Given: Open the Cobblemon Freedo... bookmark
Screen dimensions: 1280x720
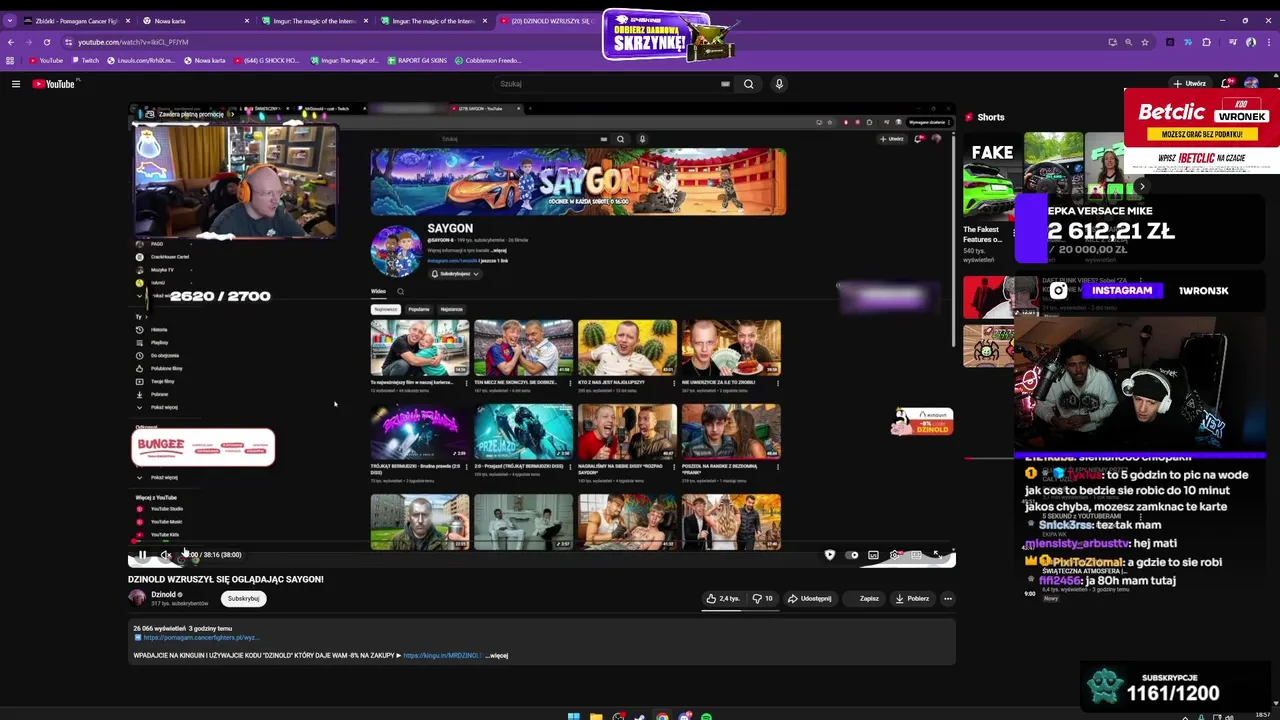Looking at the screenshot, I should (487, 60).
